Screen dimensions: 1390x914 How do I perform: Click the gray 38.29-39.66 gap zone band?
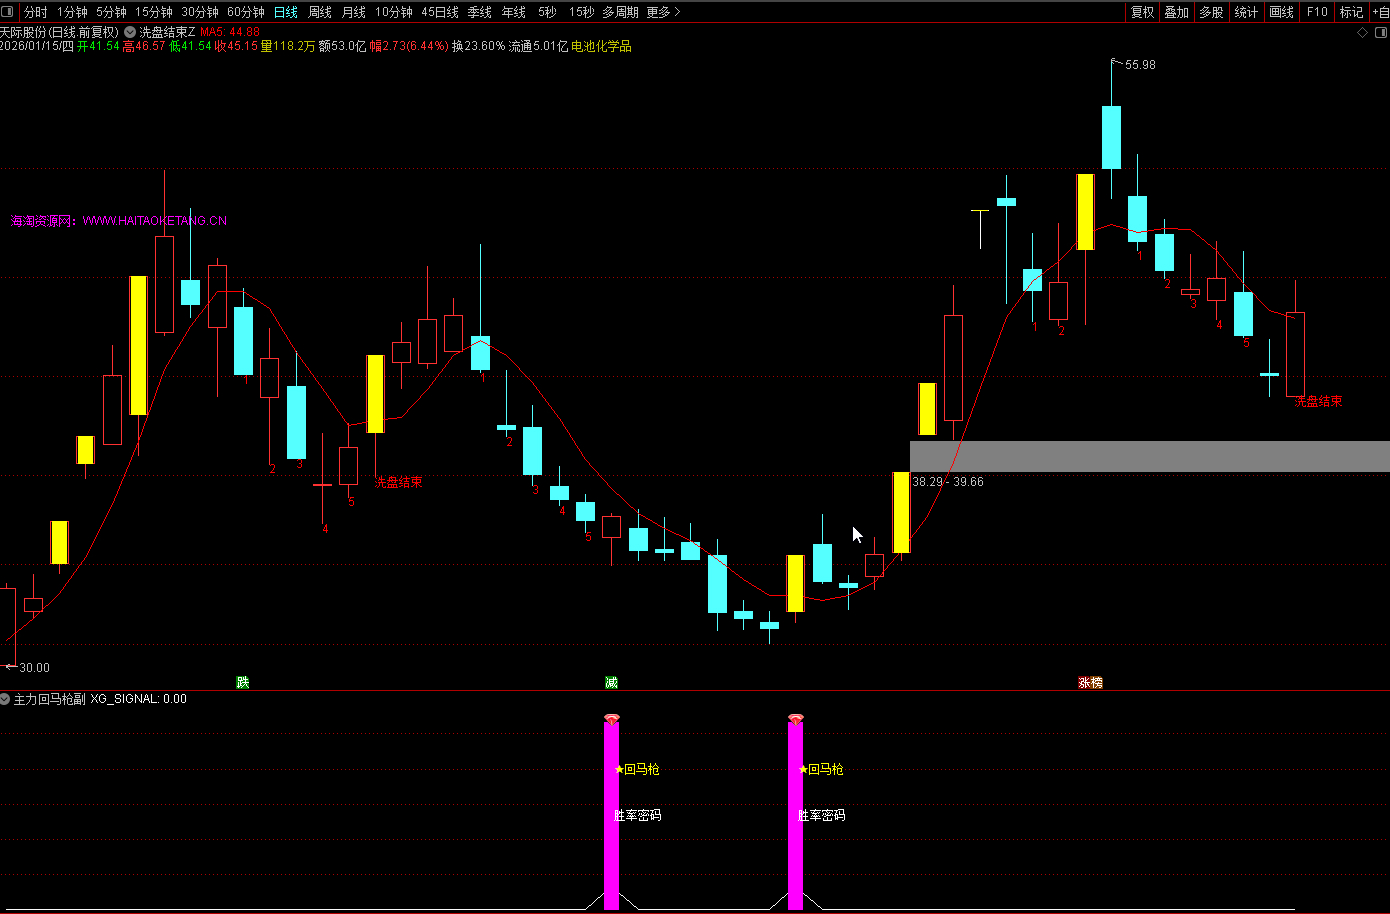point(1148,456)
